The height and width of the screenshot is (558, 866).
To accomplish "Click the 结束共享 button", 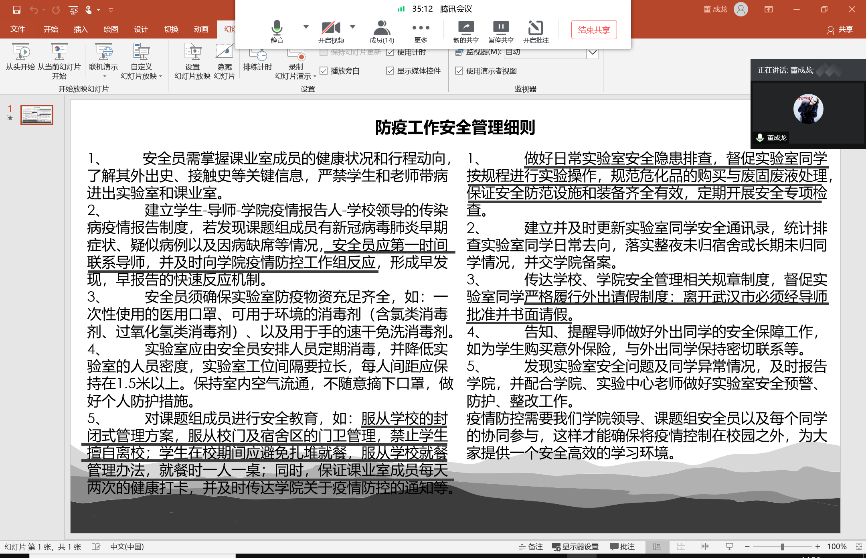I will tap(596, 30).
